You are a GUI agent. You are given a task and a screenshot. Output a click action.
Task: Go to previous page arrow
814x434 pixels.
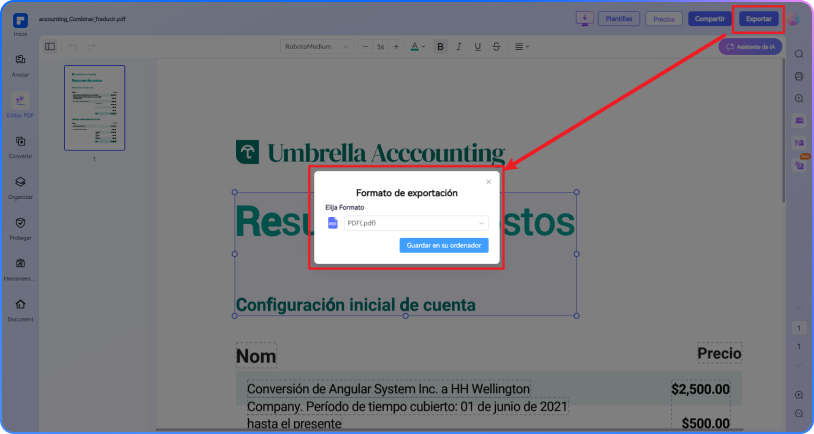coord(799,309)
